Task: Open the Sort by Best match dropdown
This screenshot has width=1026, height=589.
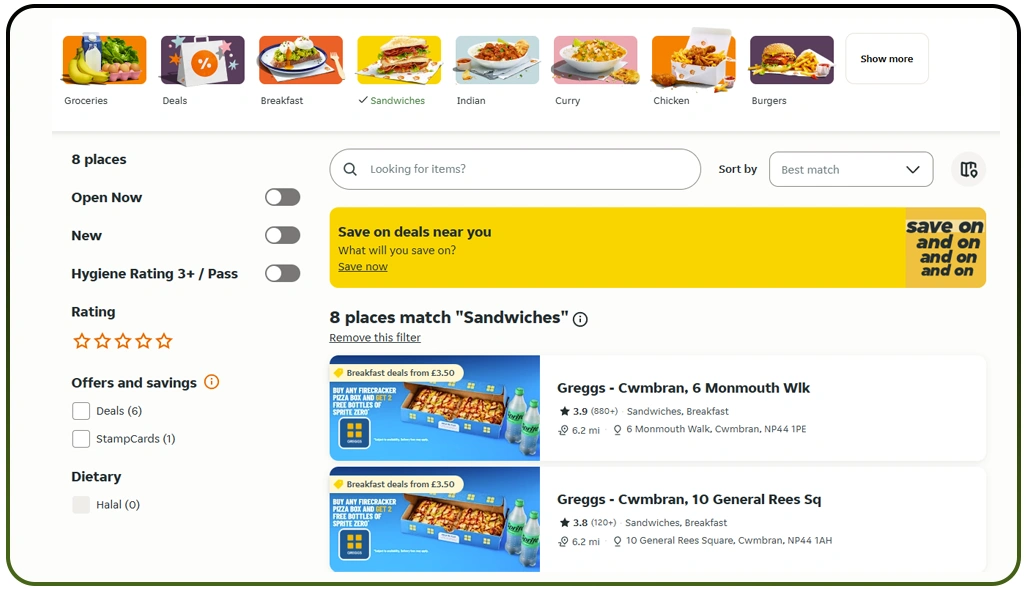Action: coord(850,170)
